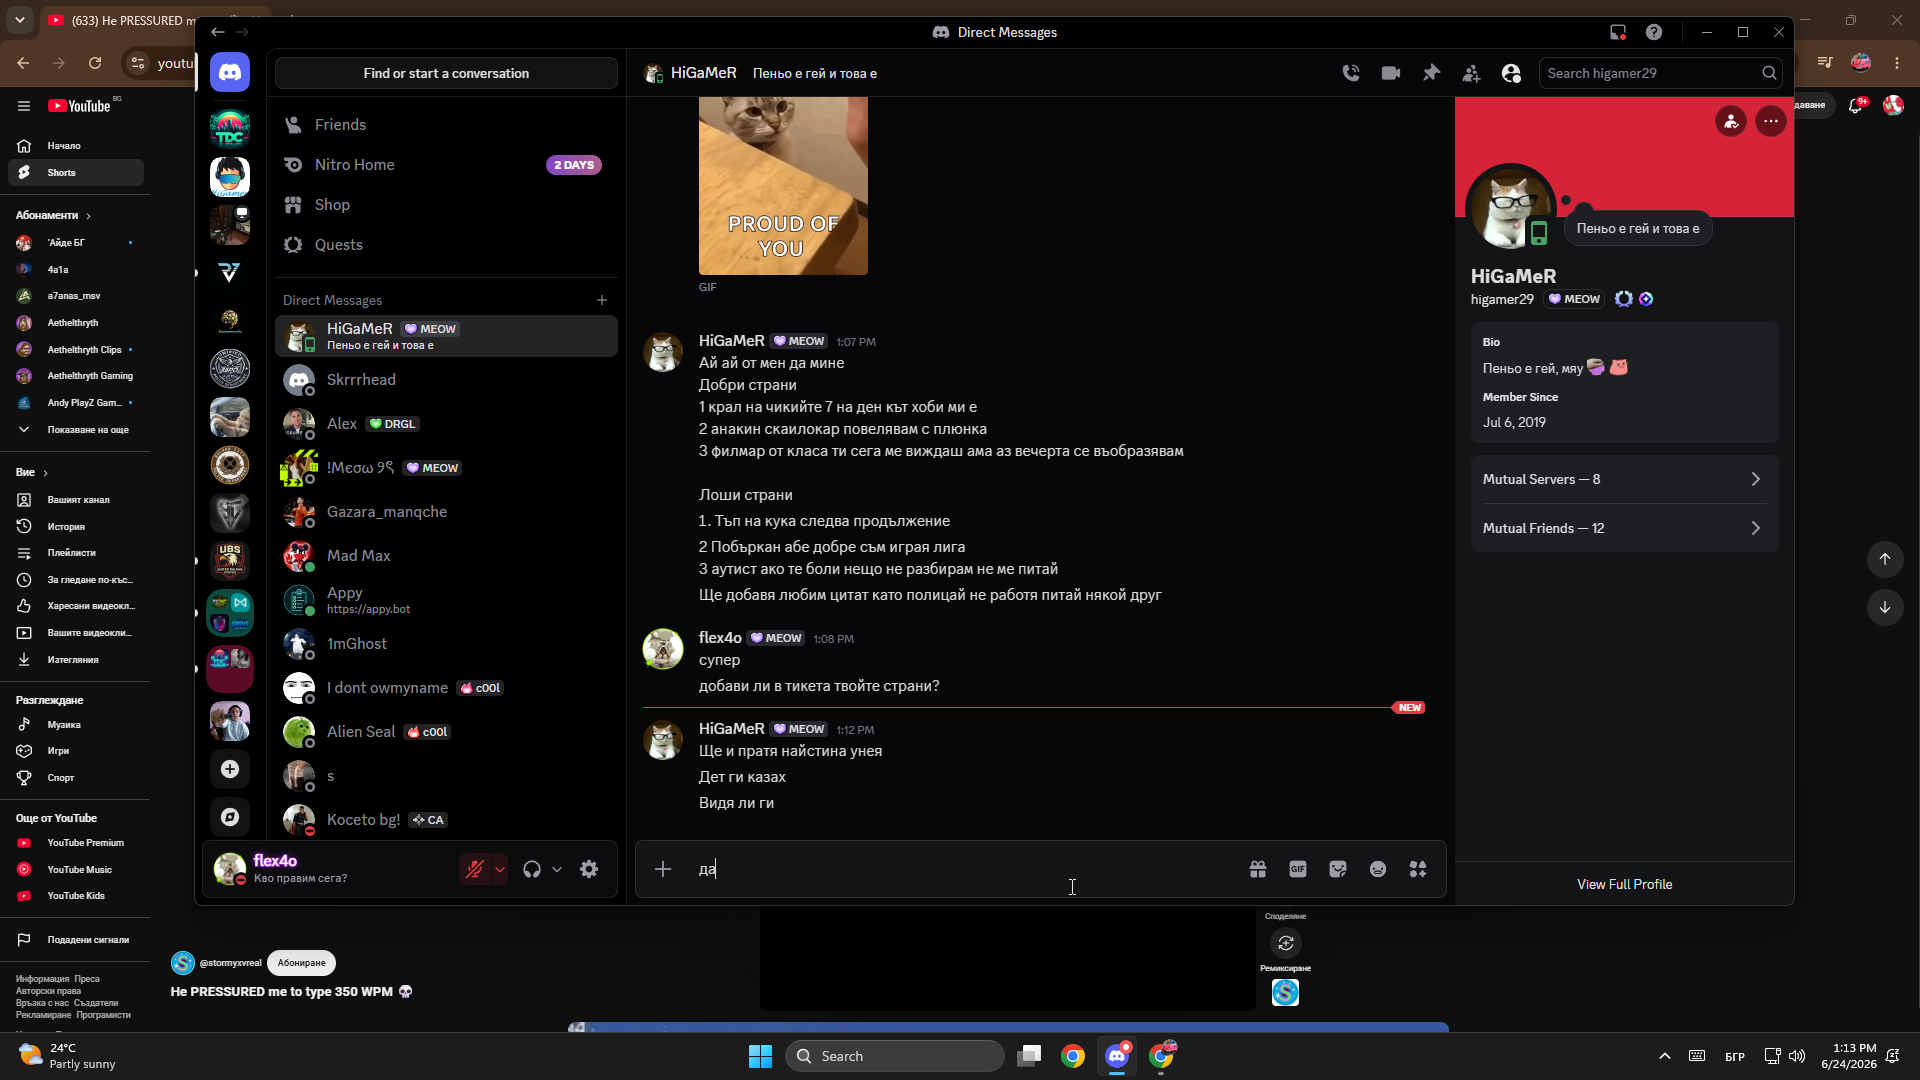The image size is (1920, 1080).
Task: Focus the Search higamer29 field
Action: click(x=1660, y=73)
